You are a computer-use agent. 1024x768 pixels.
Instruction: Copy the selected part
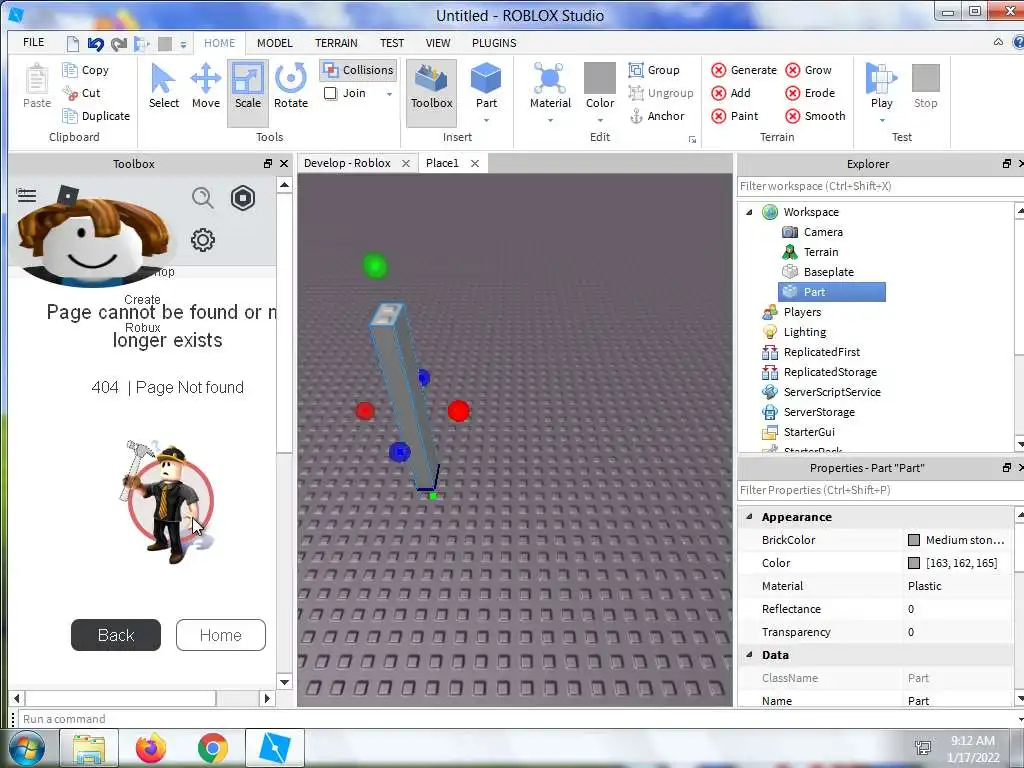86,70
